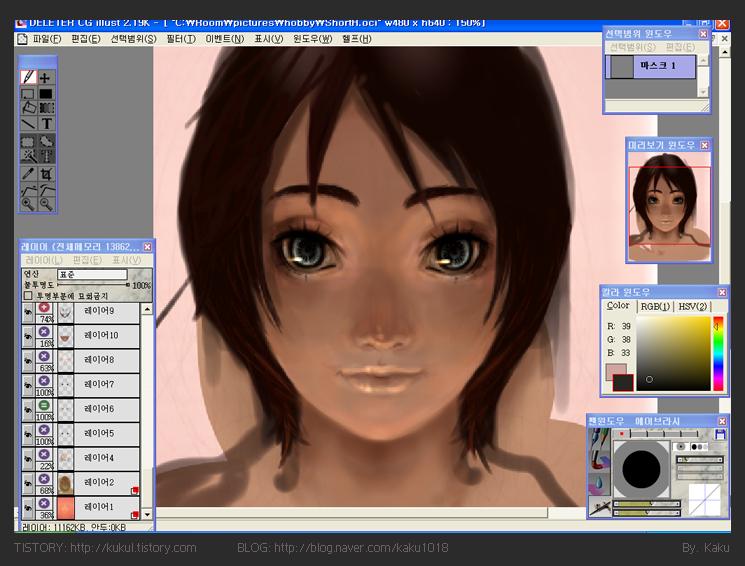Hide 레이어5 using the eye icon
Viewport: 745px width, 566px height.
[x=28, y=434]
